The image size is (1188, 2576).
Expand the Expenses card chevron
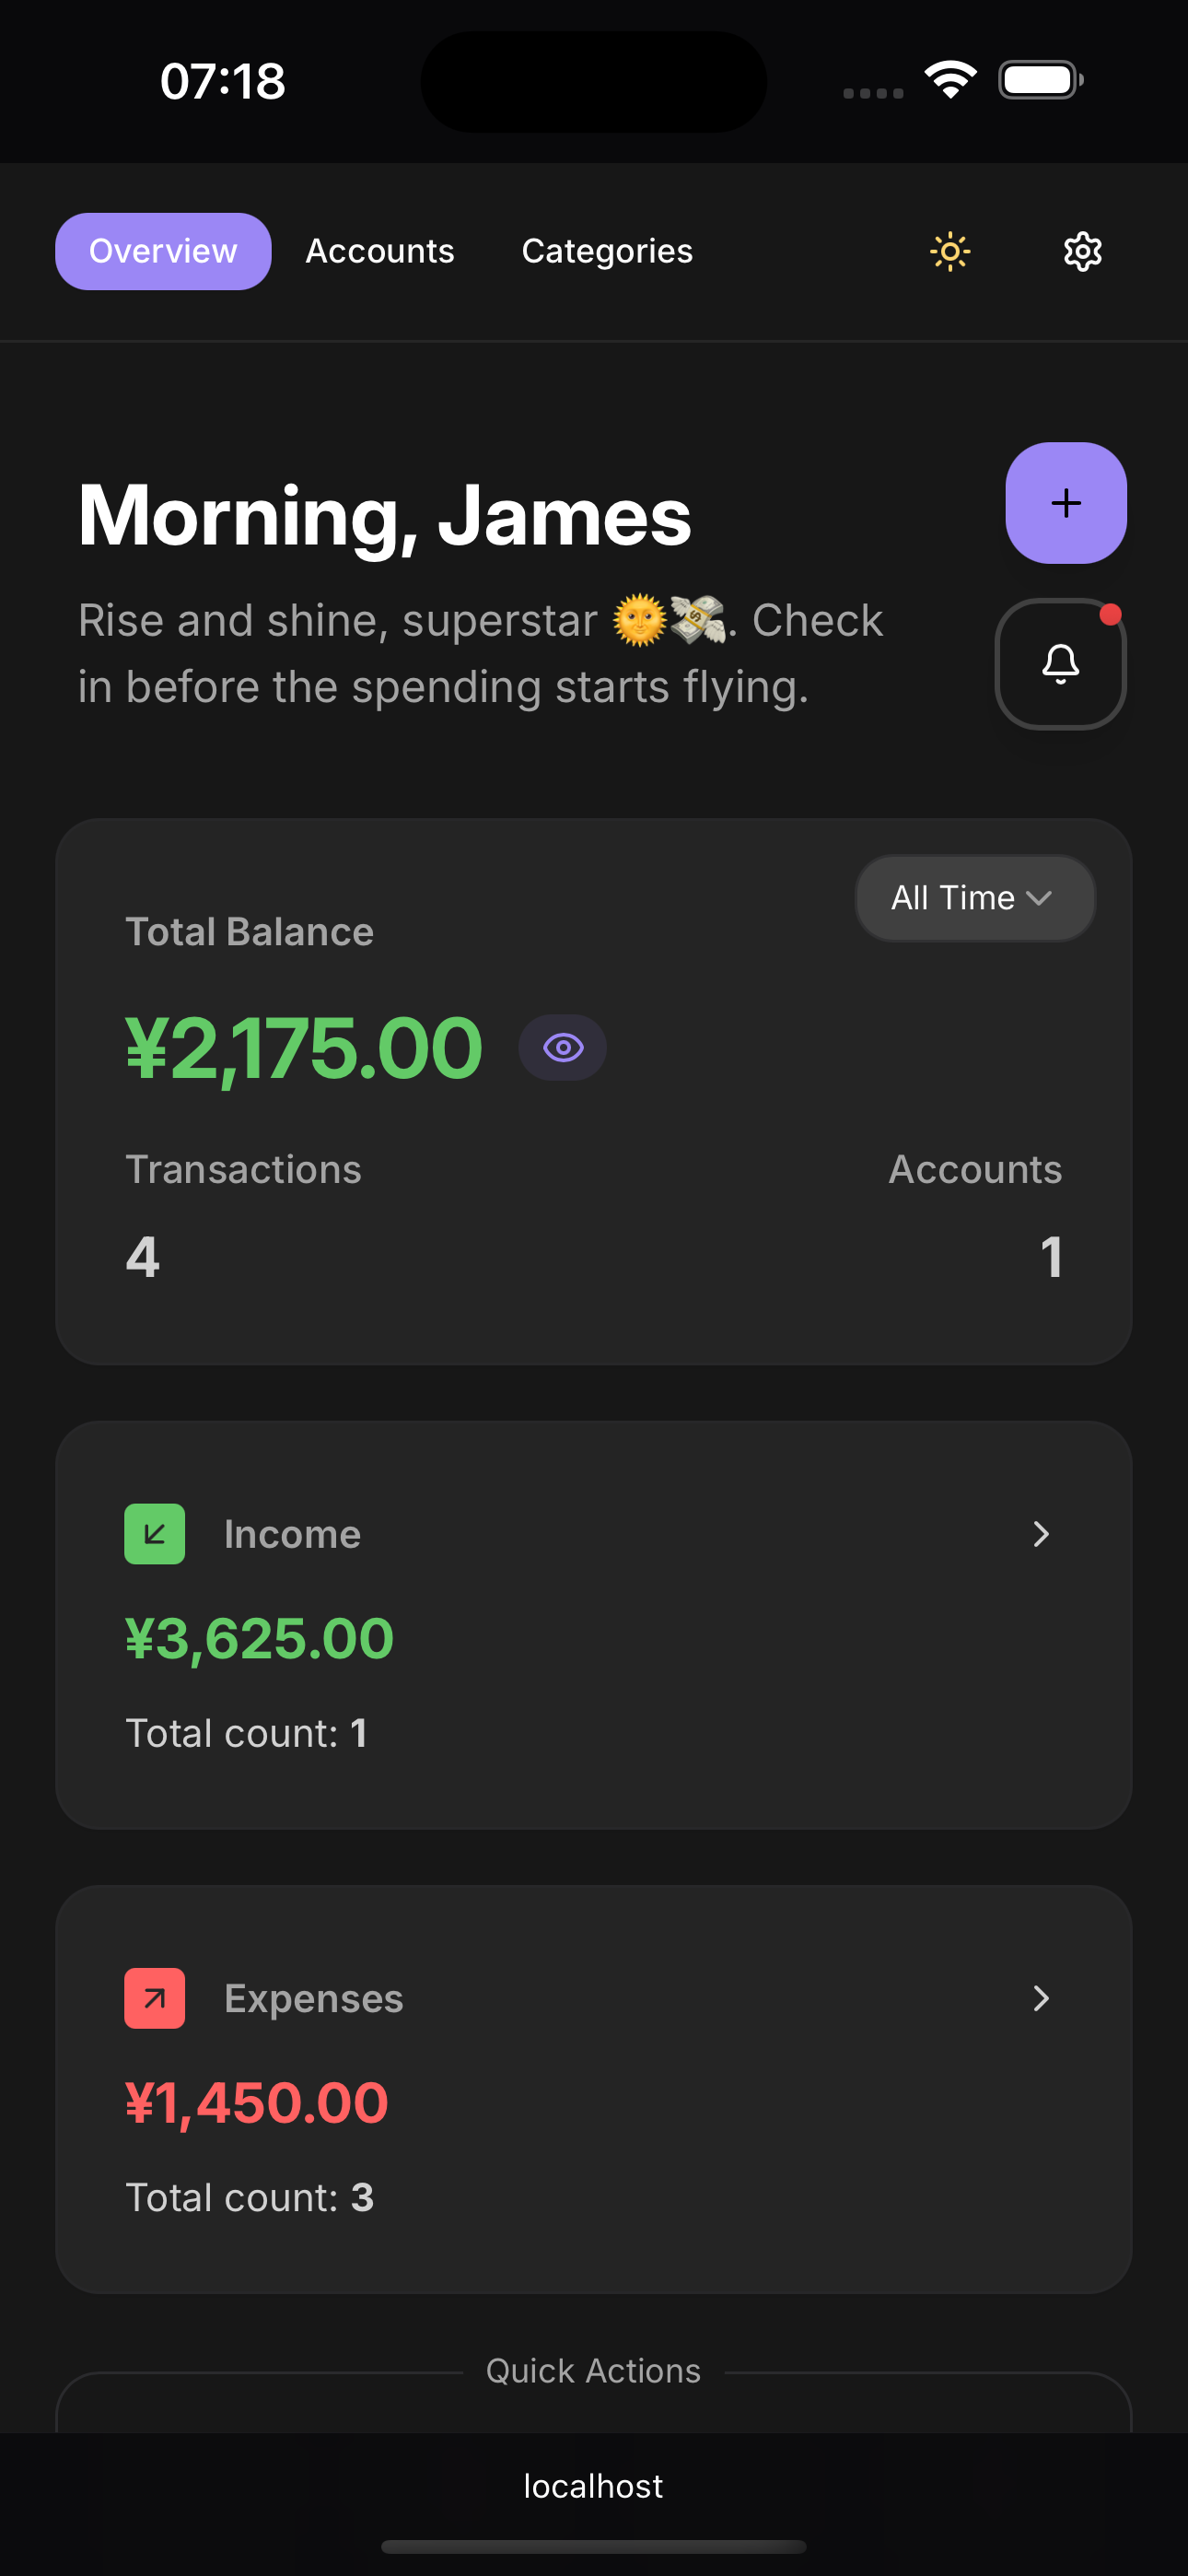(x=1041, y=1998)
